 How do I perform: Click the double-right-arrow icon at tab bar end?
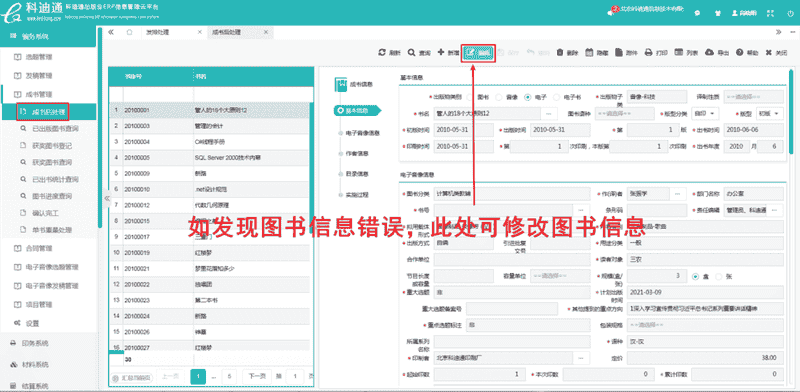pos(779,32)
